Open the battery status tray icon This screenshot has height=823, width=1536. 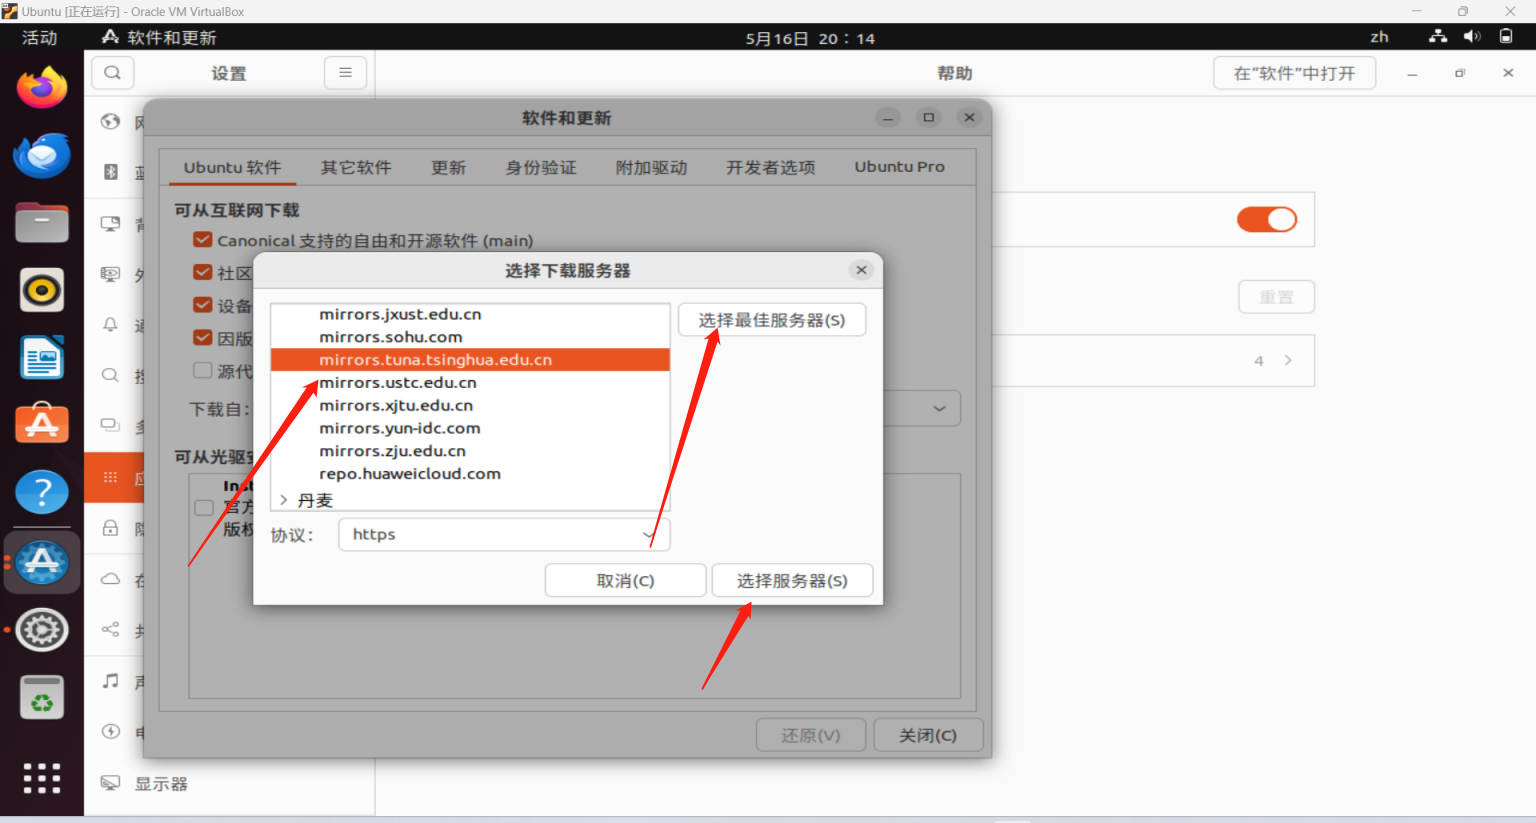[x=1506, y=37]
